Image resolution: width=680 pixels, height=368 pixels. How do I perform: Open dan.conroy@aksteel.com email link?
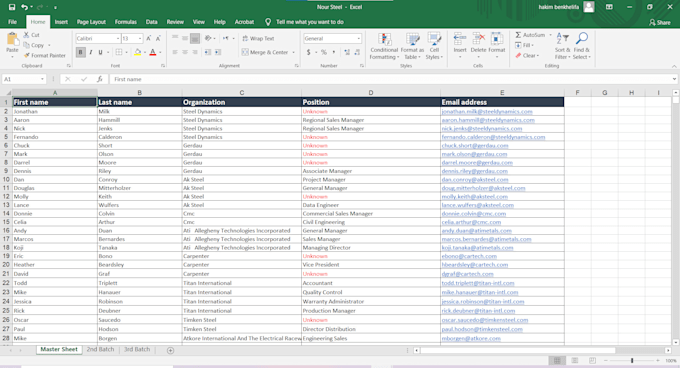[475, 180]
